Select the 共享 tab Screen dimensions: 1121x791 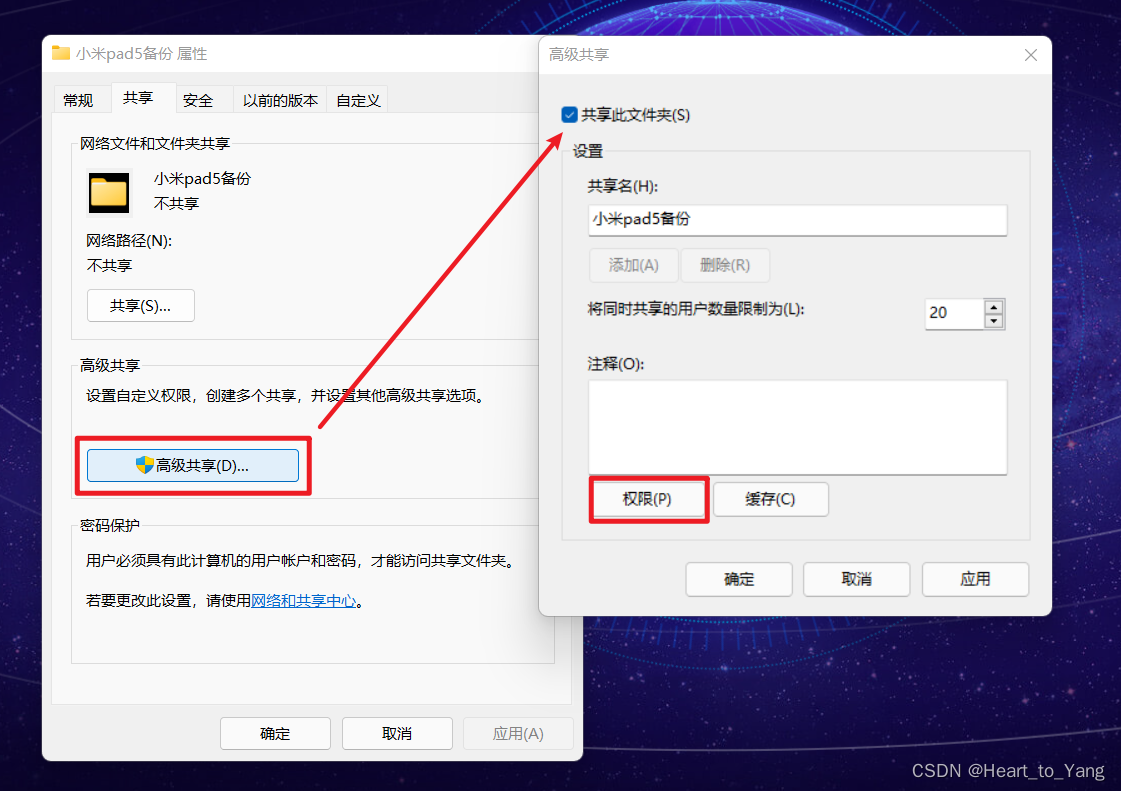pos(137,98)
